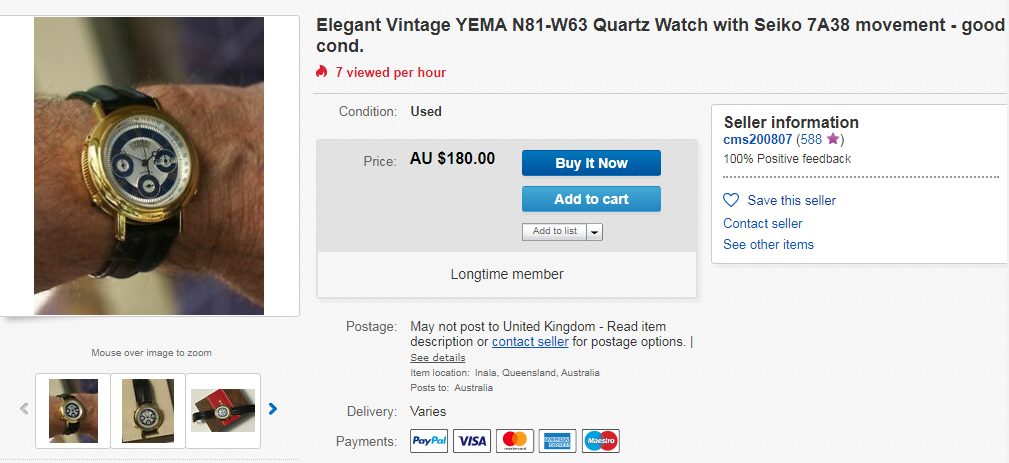Expand See details postage link
Screen dimensions: 1009x463
point(437,358)
